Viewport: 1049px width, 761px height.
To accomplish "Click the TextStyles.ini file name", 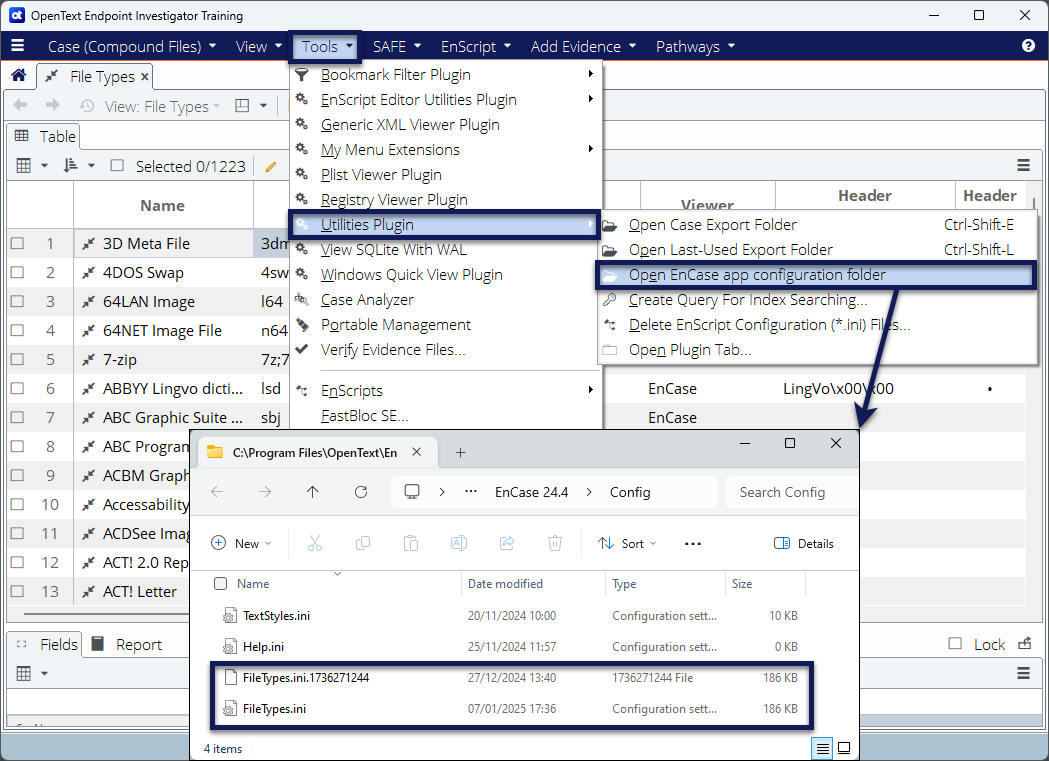I will 276,616.
